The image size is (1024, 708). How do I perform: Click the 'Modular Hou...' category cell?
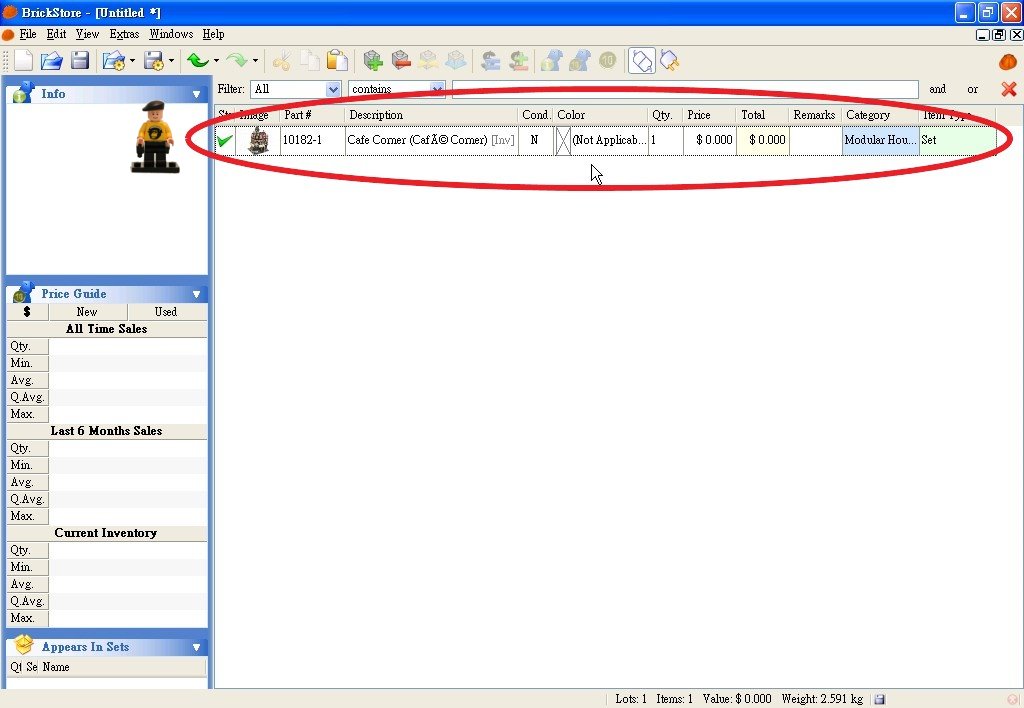click(880, 140)
